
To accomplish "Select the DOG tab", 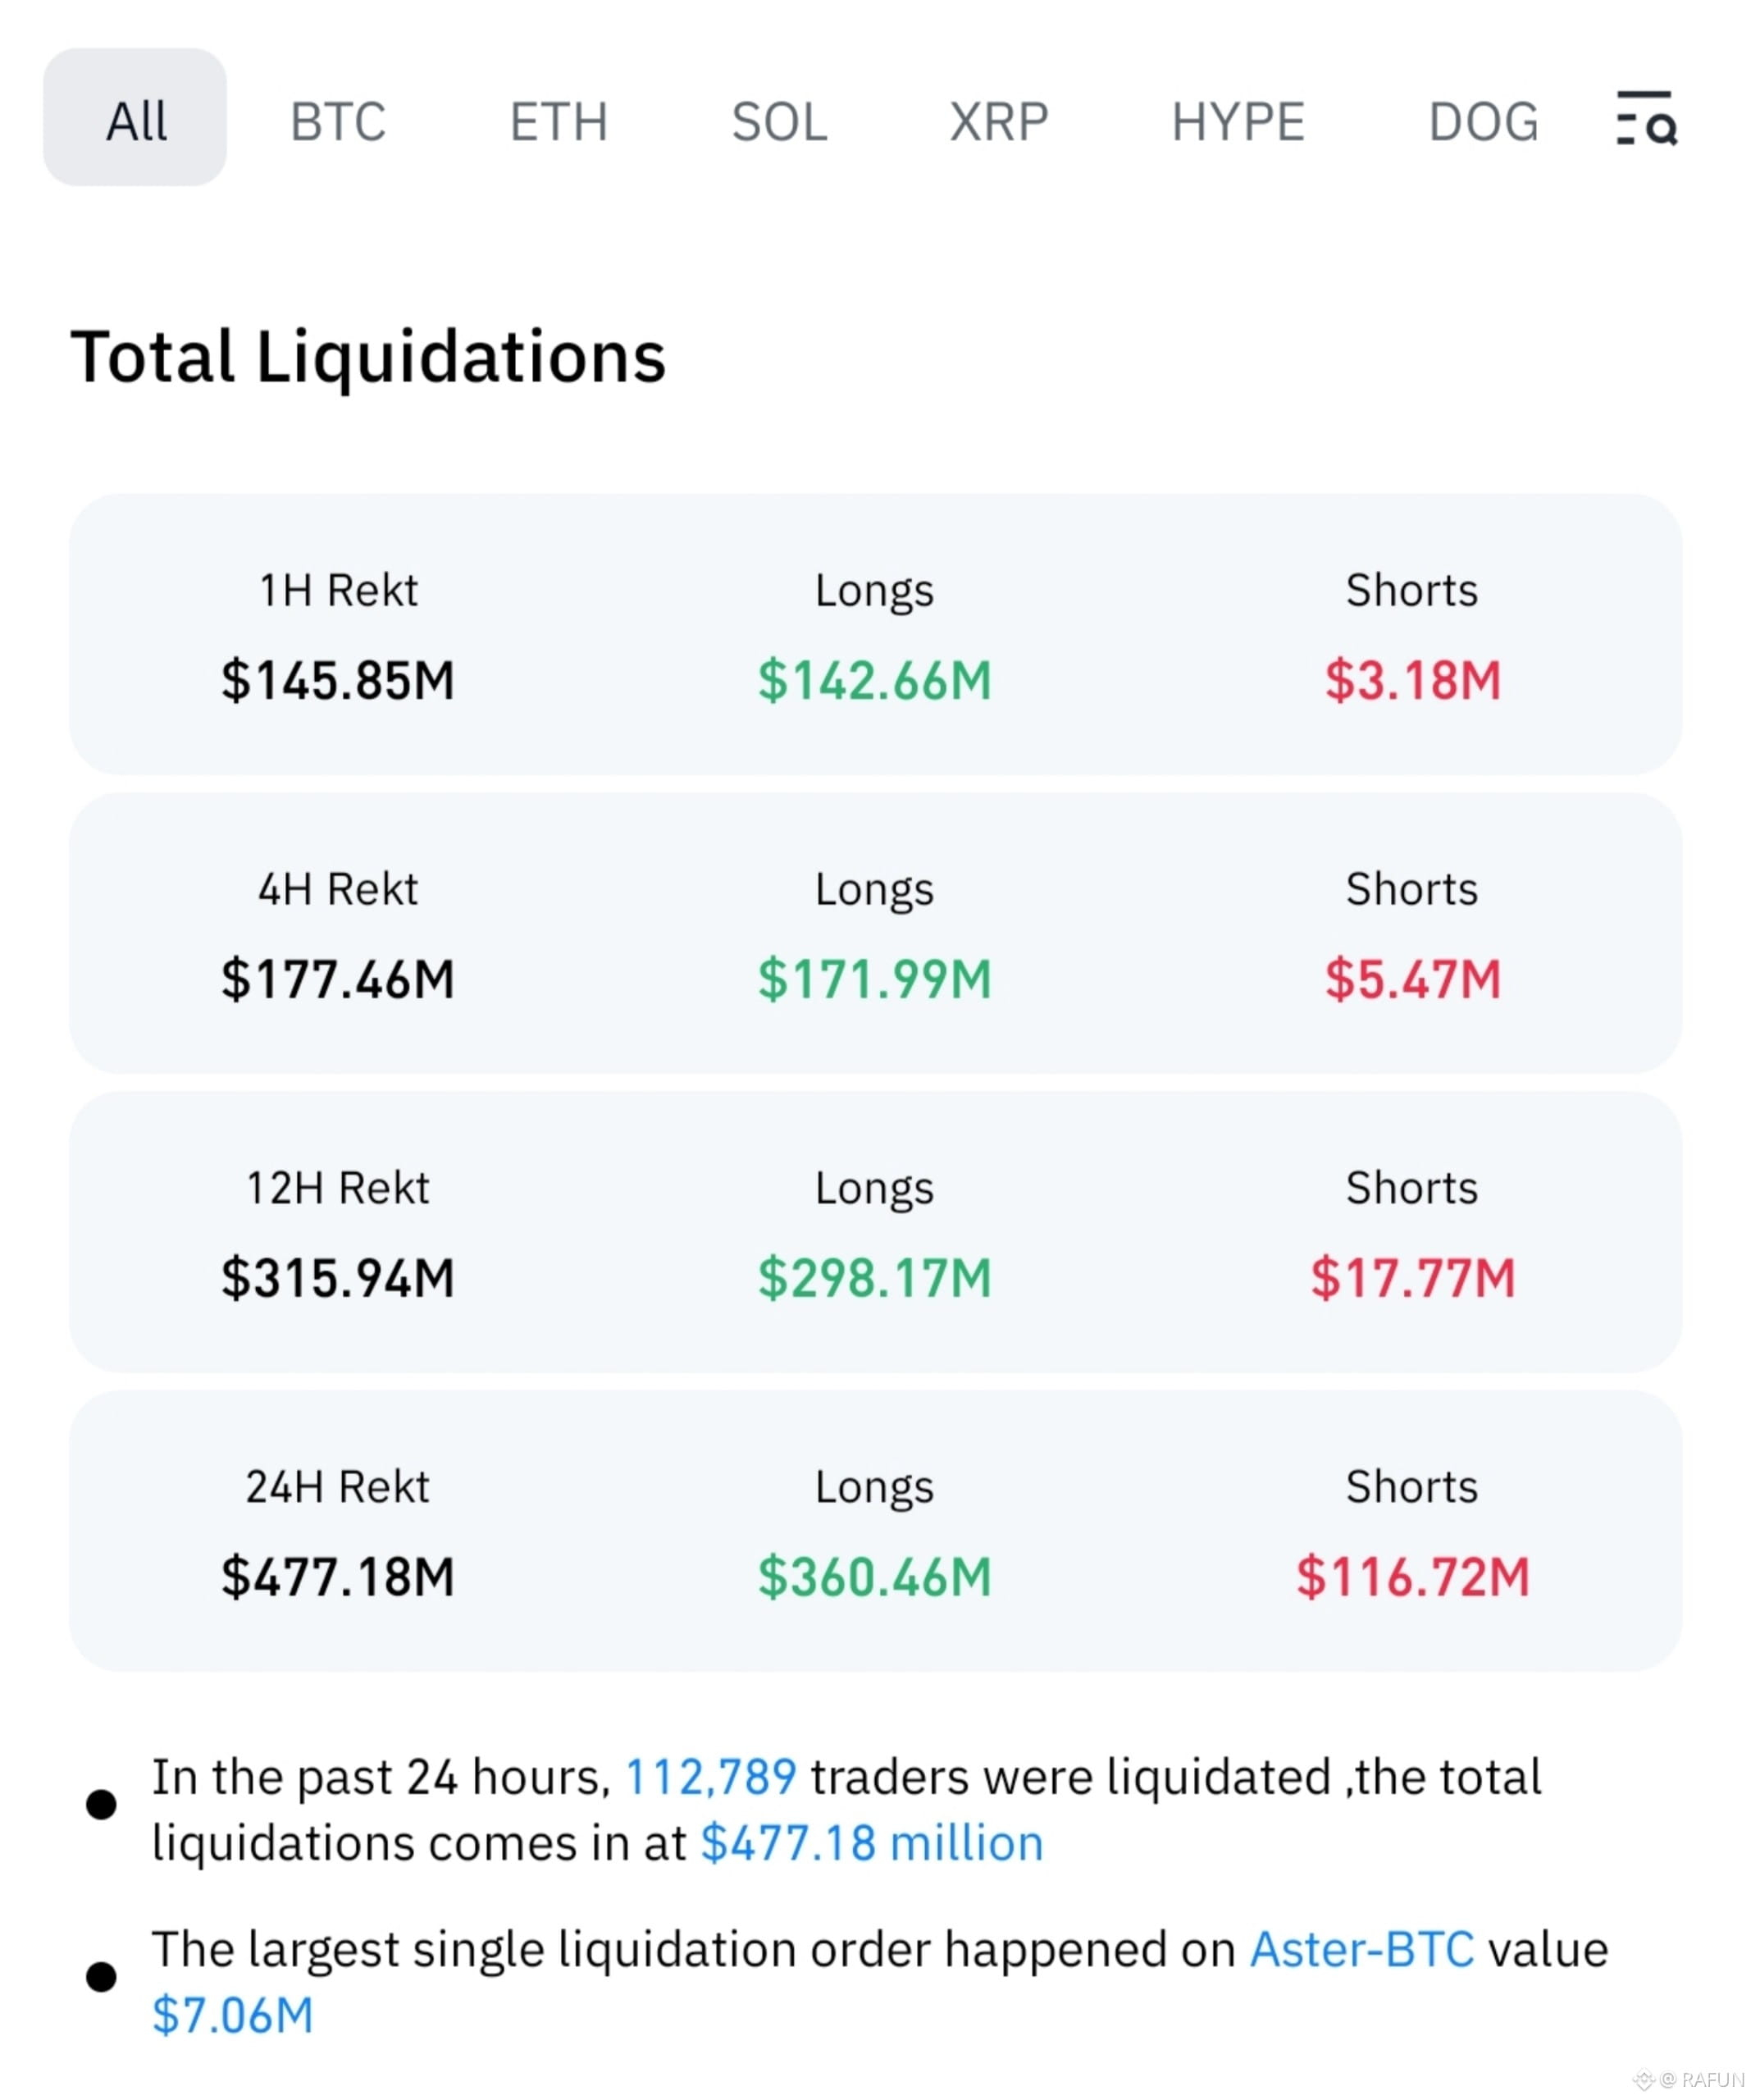I will 1483,122.
